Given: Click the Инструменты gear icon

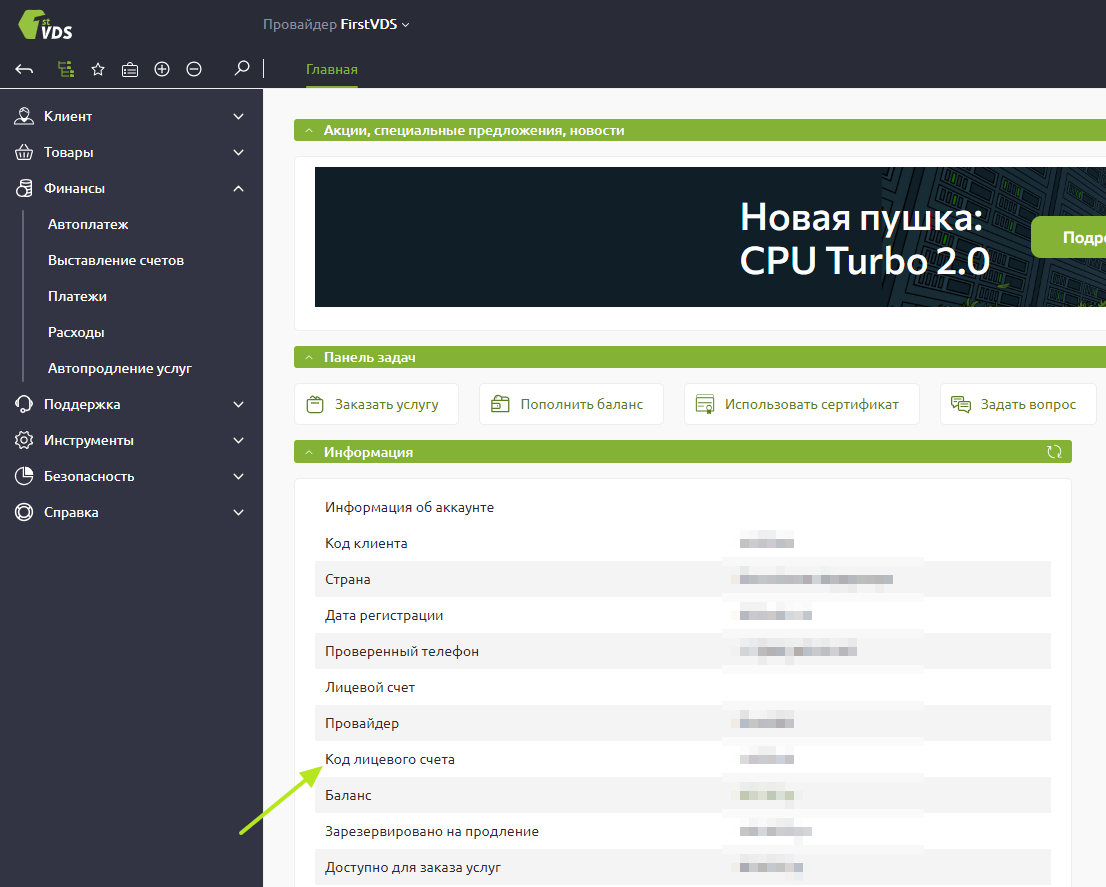Looking at the screenshot, I should click(24, 440).
